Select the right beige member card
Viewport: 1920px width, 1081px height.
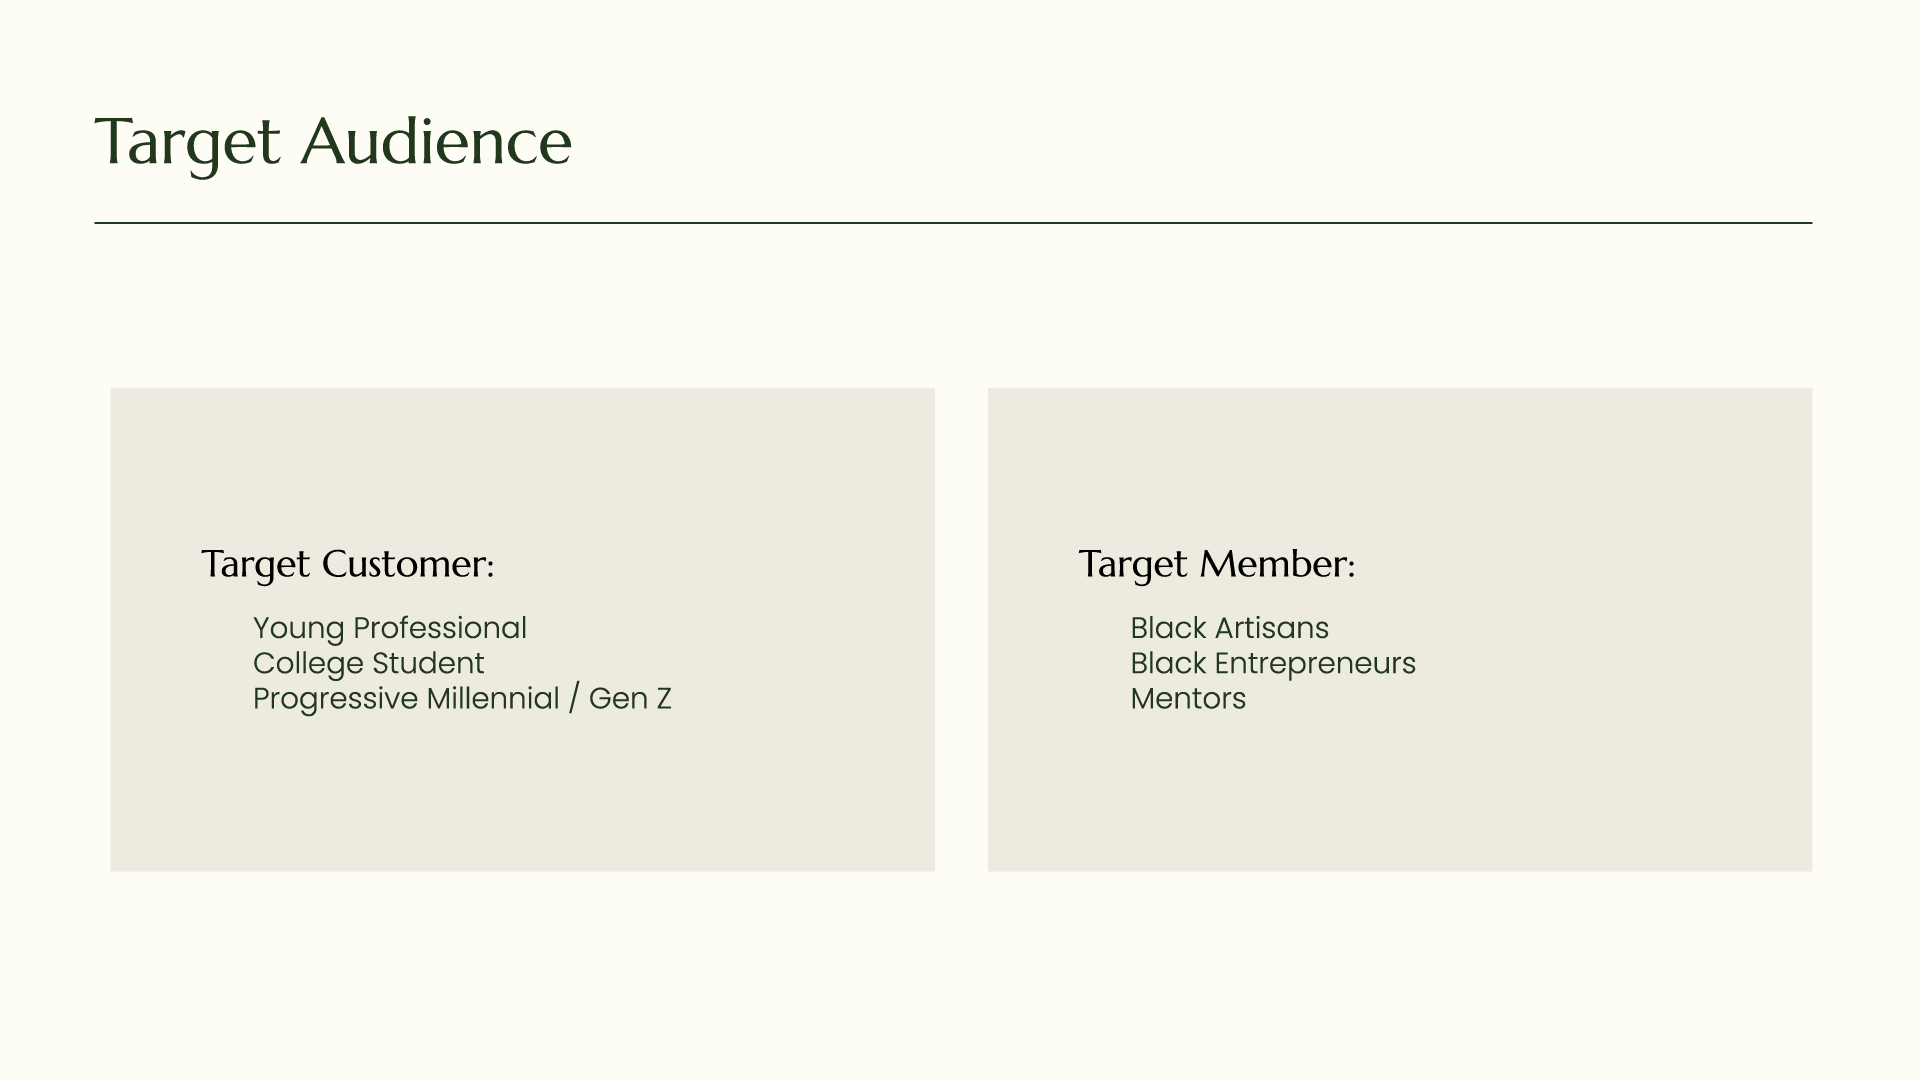click(x=1400, y=630)
